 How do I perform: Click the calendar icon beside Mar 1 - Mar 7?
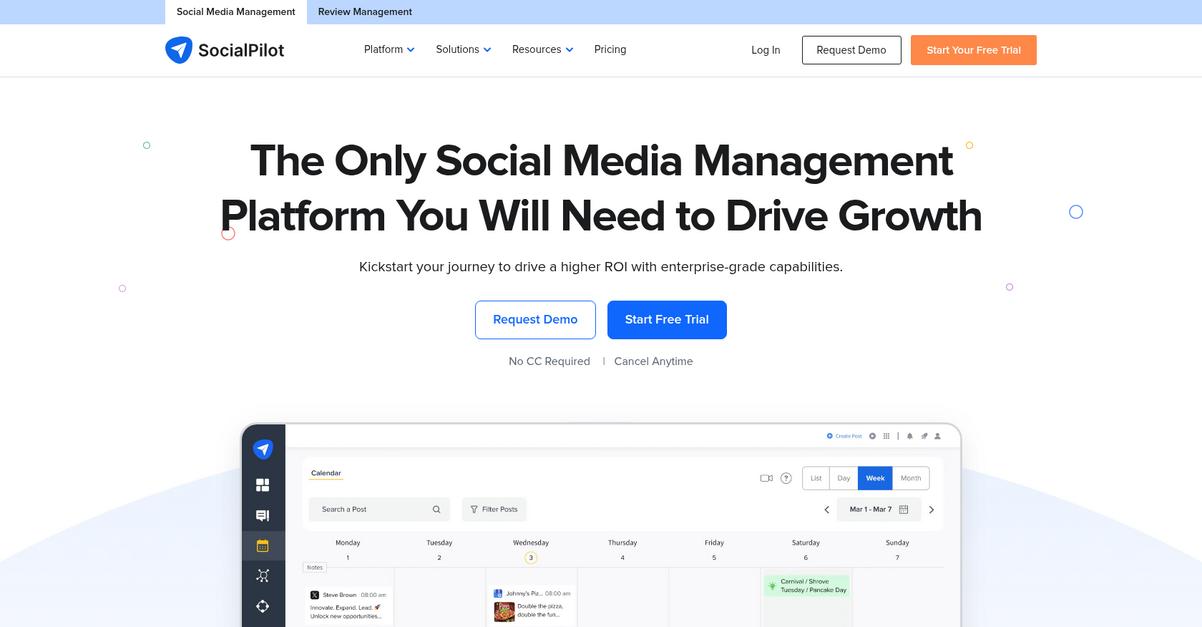pyautogui.click(x=904, y=509)
